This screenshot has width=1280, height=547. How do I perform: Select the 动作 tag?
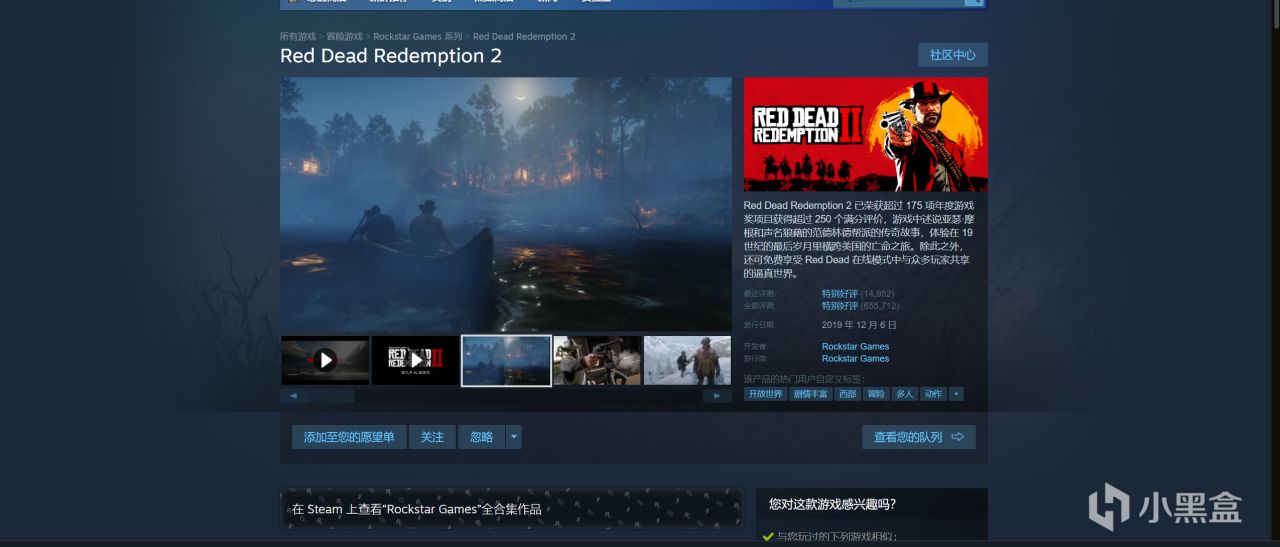[934, 394]
